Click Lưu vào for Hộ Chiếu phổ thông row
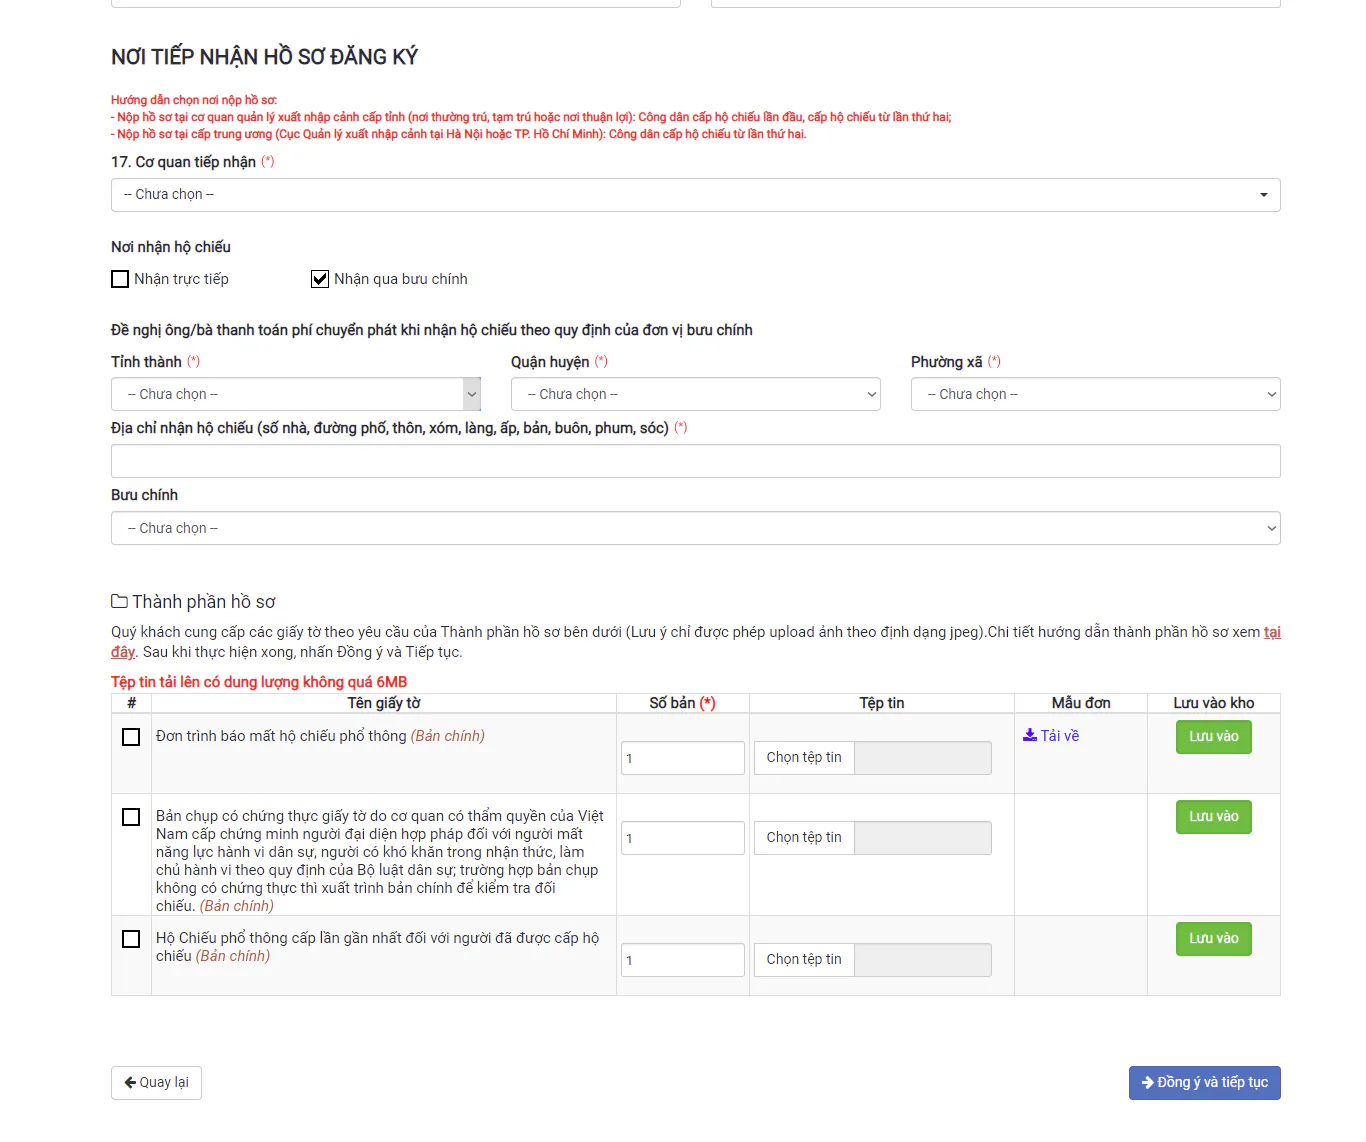 [1214, 939]
